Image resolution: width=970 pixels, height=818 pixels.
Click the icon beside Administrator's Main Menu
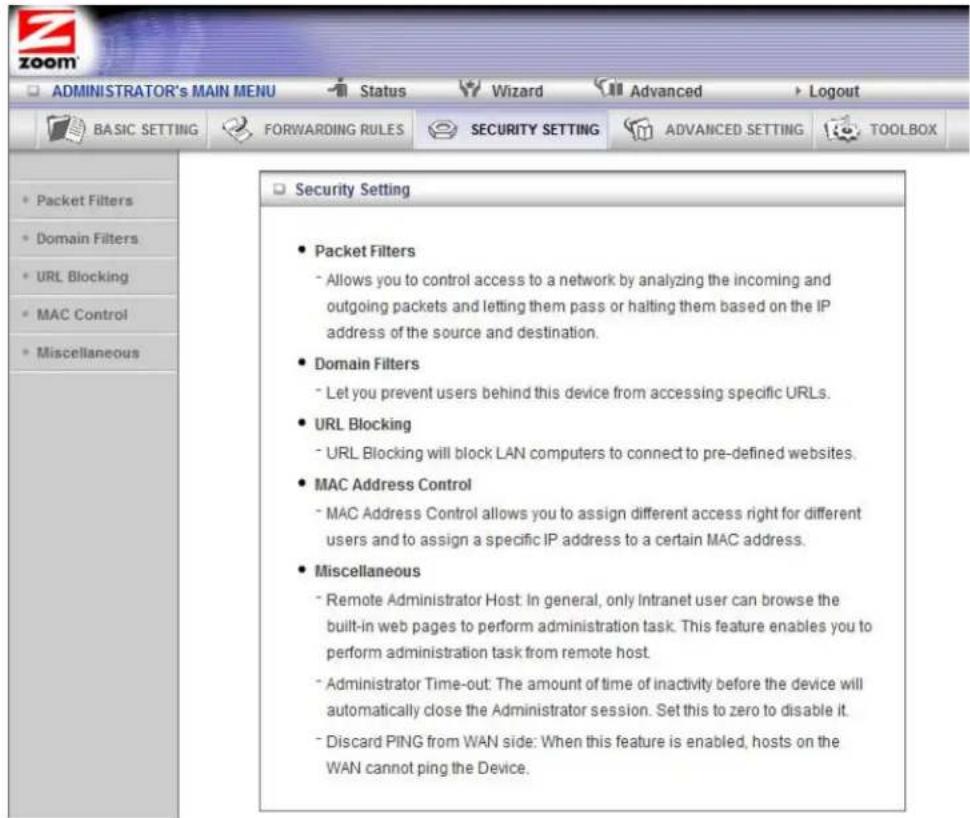(33, 91)
